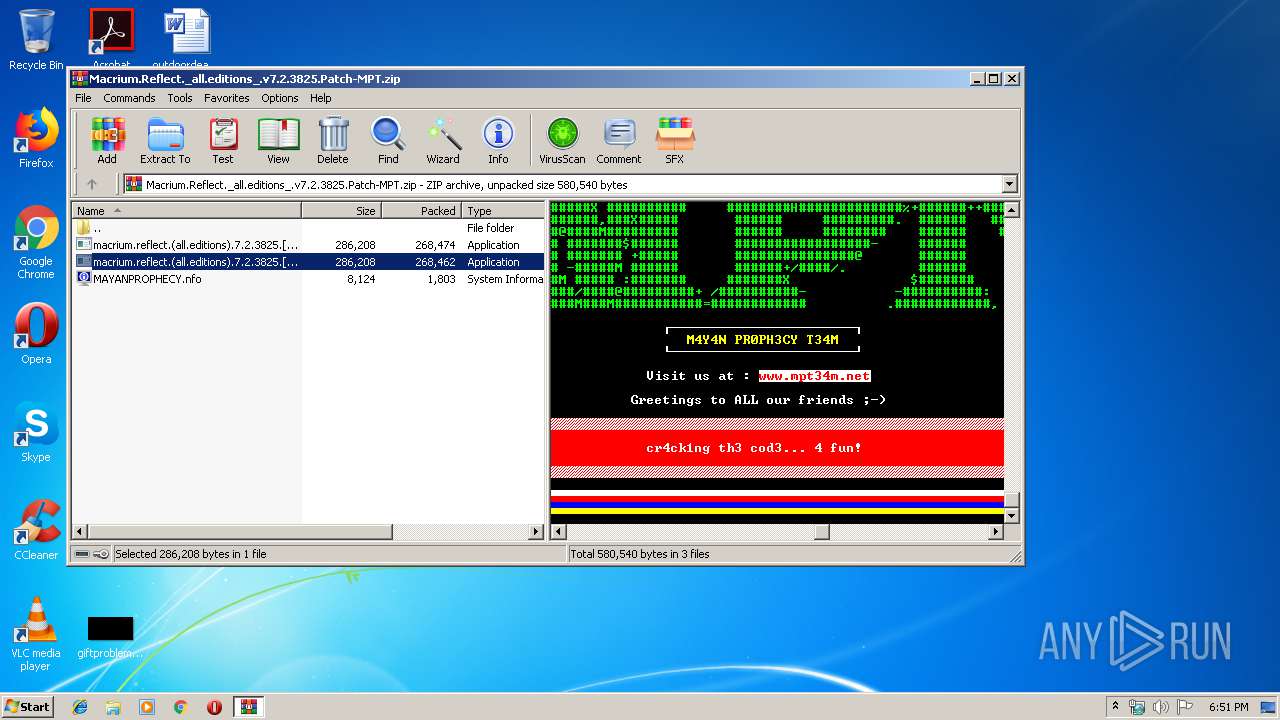This screenshot has width=1280, height=720.
Task: Click the Opera taskbar icon
Action: tap(214, 707)
